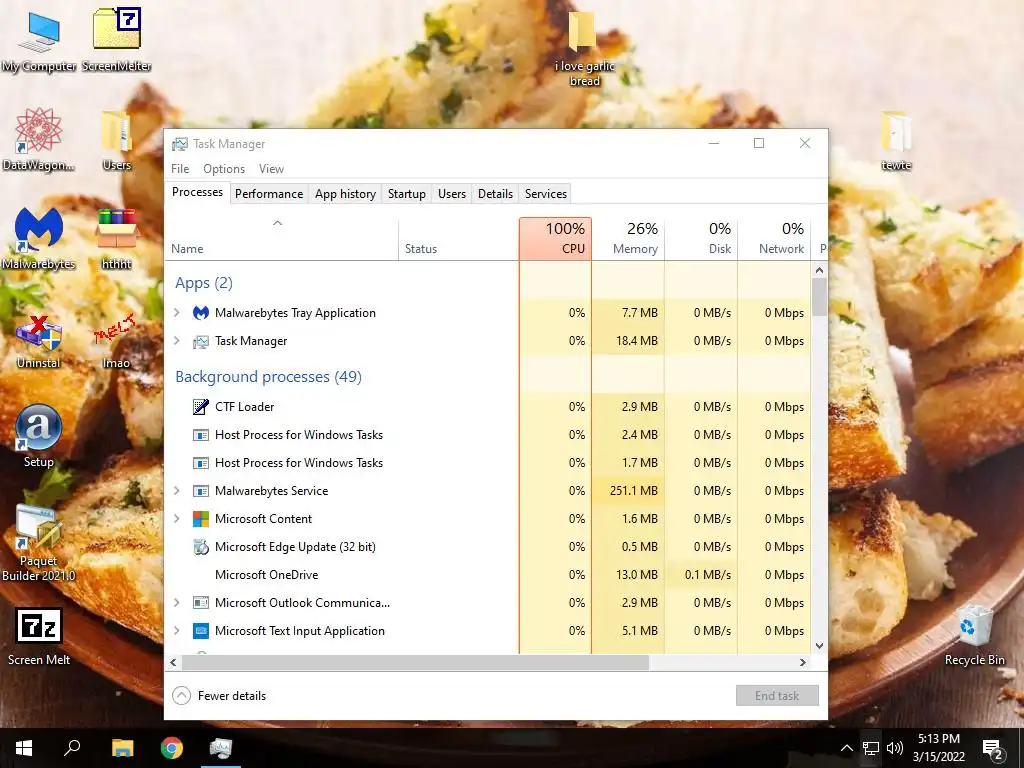Select the 251.1 MB memory cell
Viewport: 1024px width, 768px height.
(628, 491)
